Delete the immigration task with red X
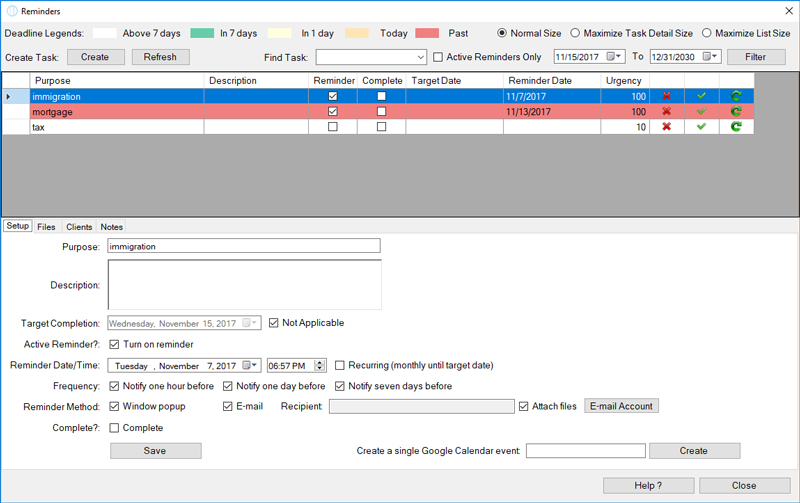 click(x=666, y=96)
